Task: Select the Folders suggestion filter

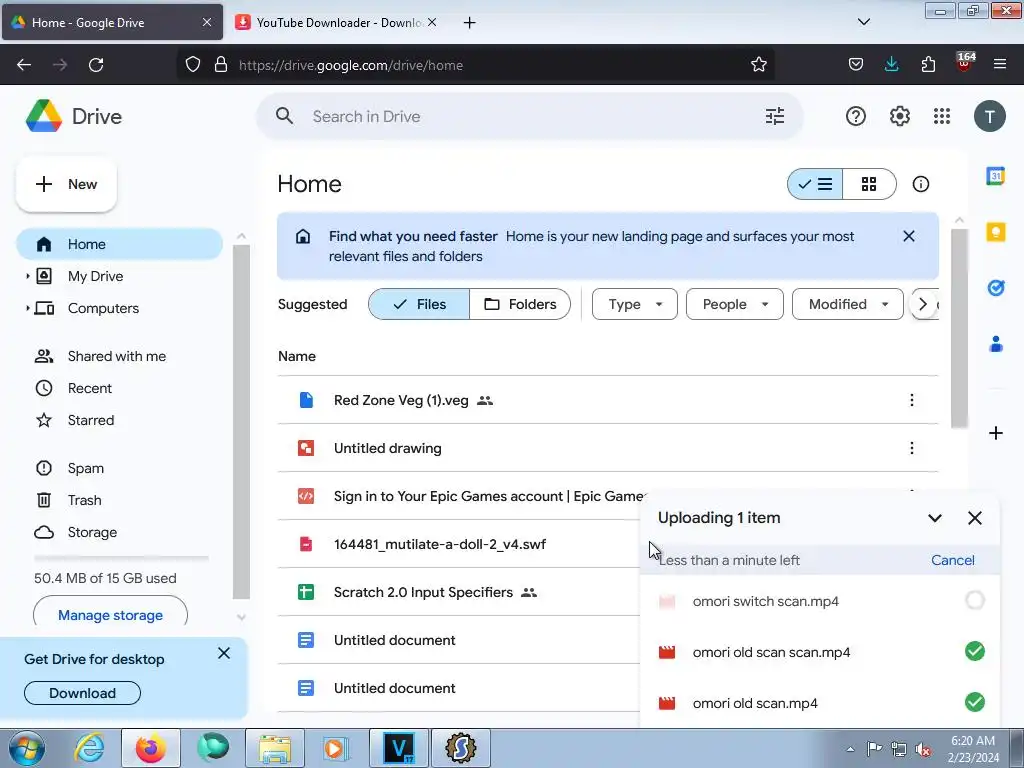Action: 520,304
